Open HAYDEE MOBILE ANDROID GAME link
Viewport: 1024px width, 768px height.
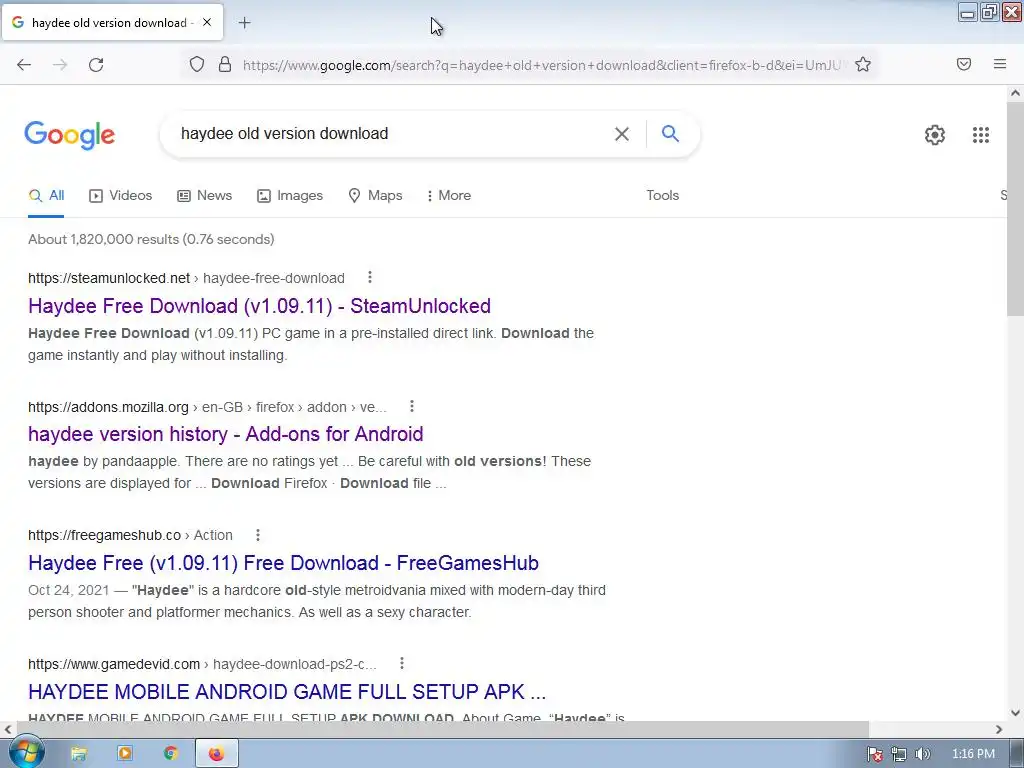coord(287,691)
